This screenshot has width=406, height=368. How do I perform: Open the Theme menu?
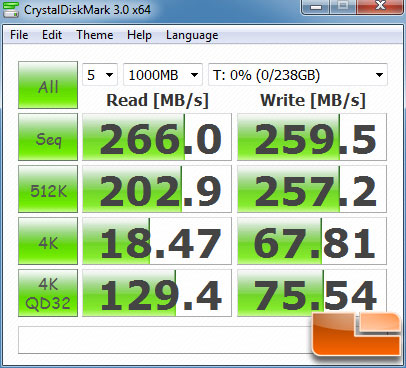pyautogui.click(x=95, y=35)
